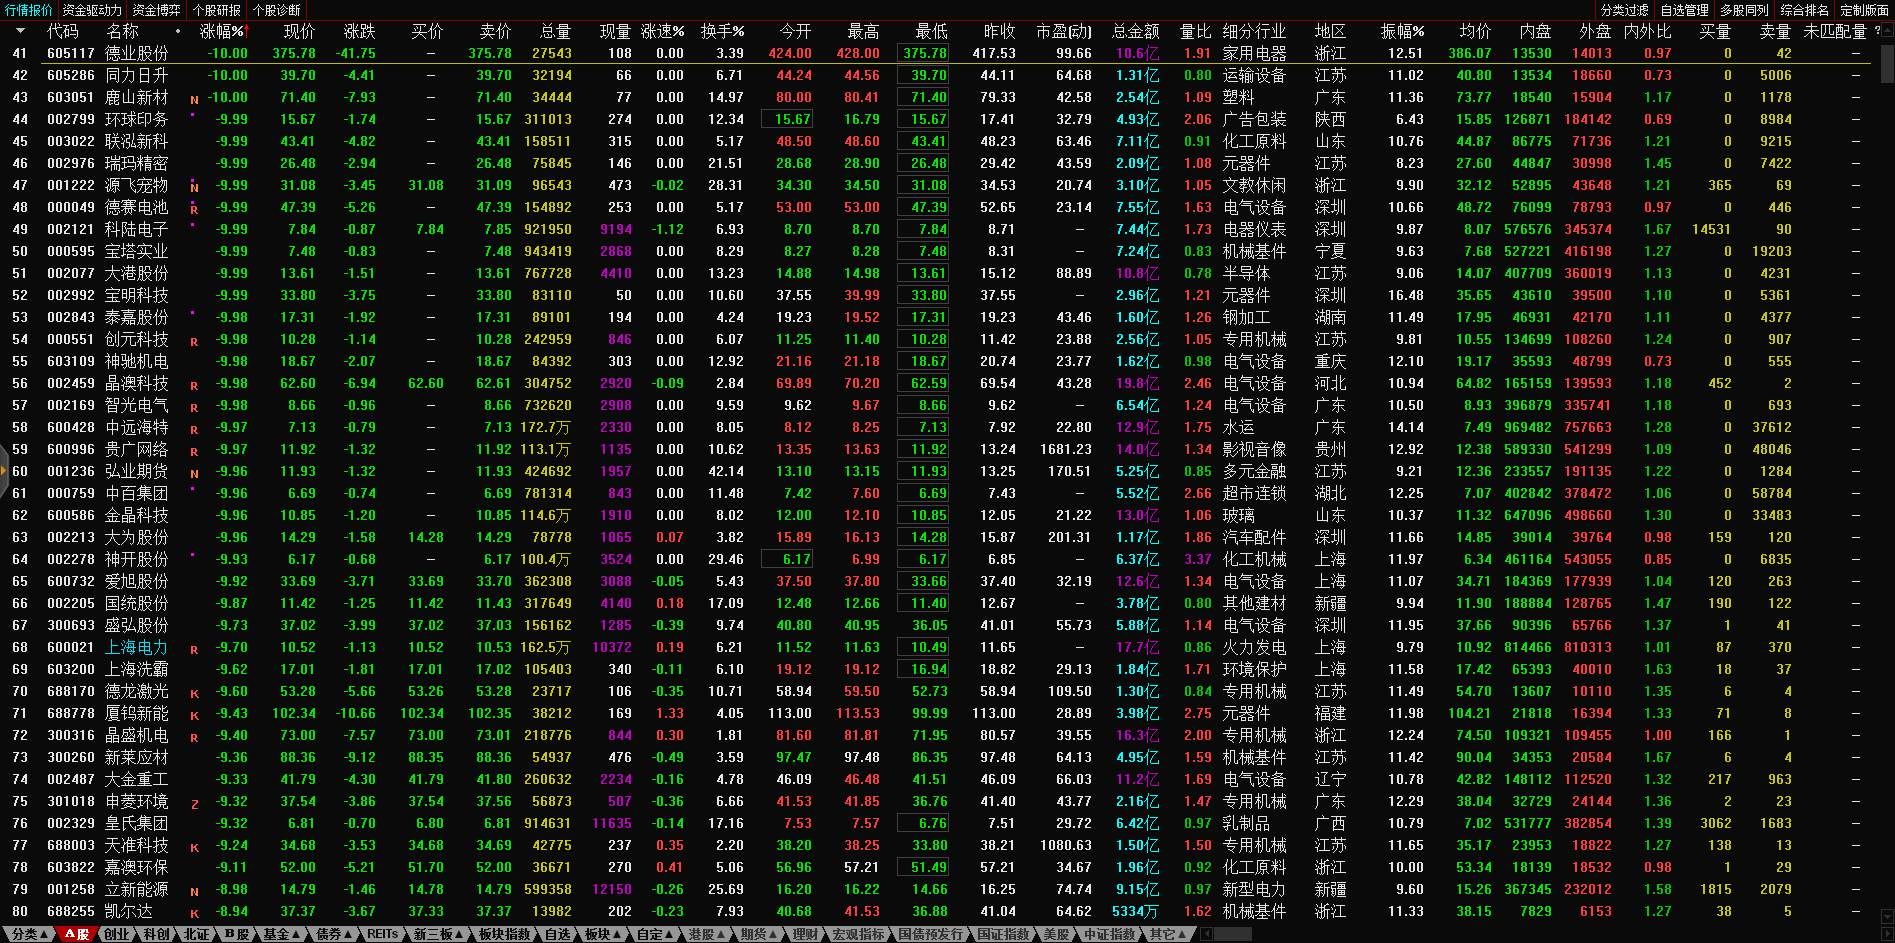Image resolution: width=1895 pixels, height=943 pixels.
Task: Select the 上海电力 stock row
Action: click(136, 648)
